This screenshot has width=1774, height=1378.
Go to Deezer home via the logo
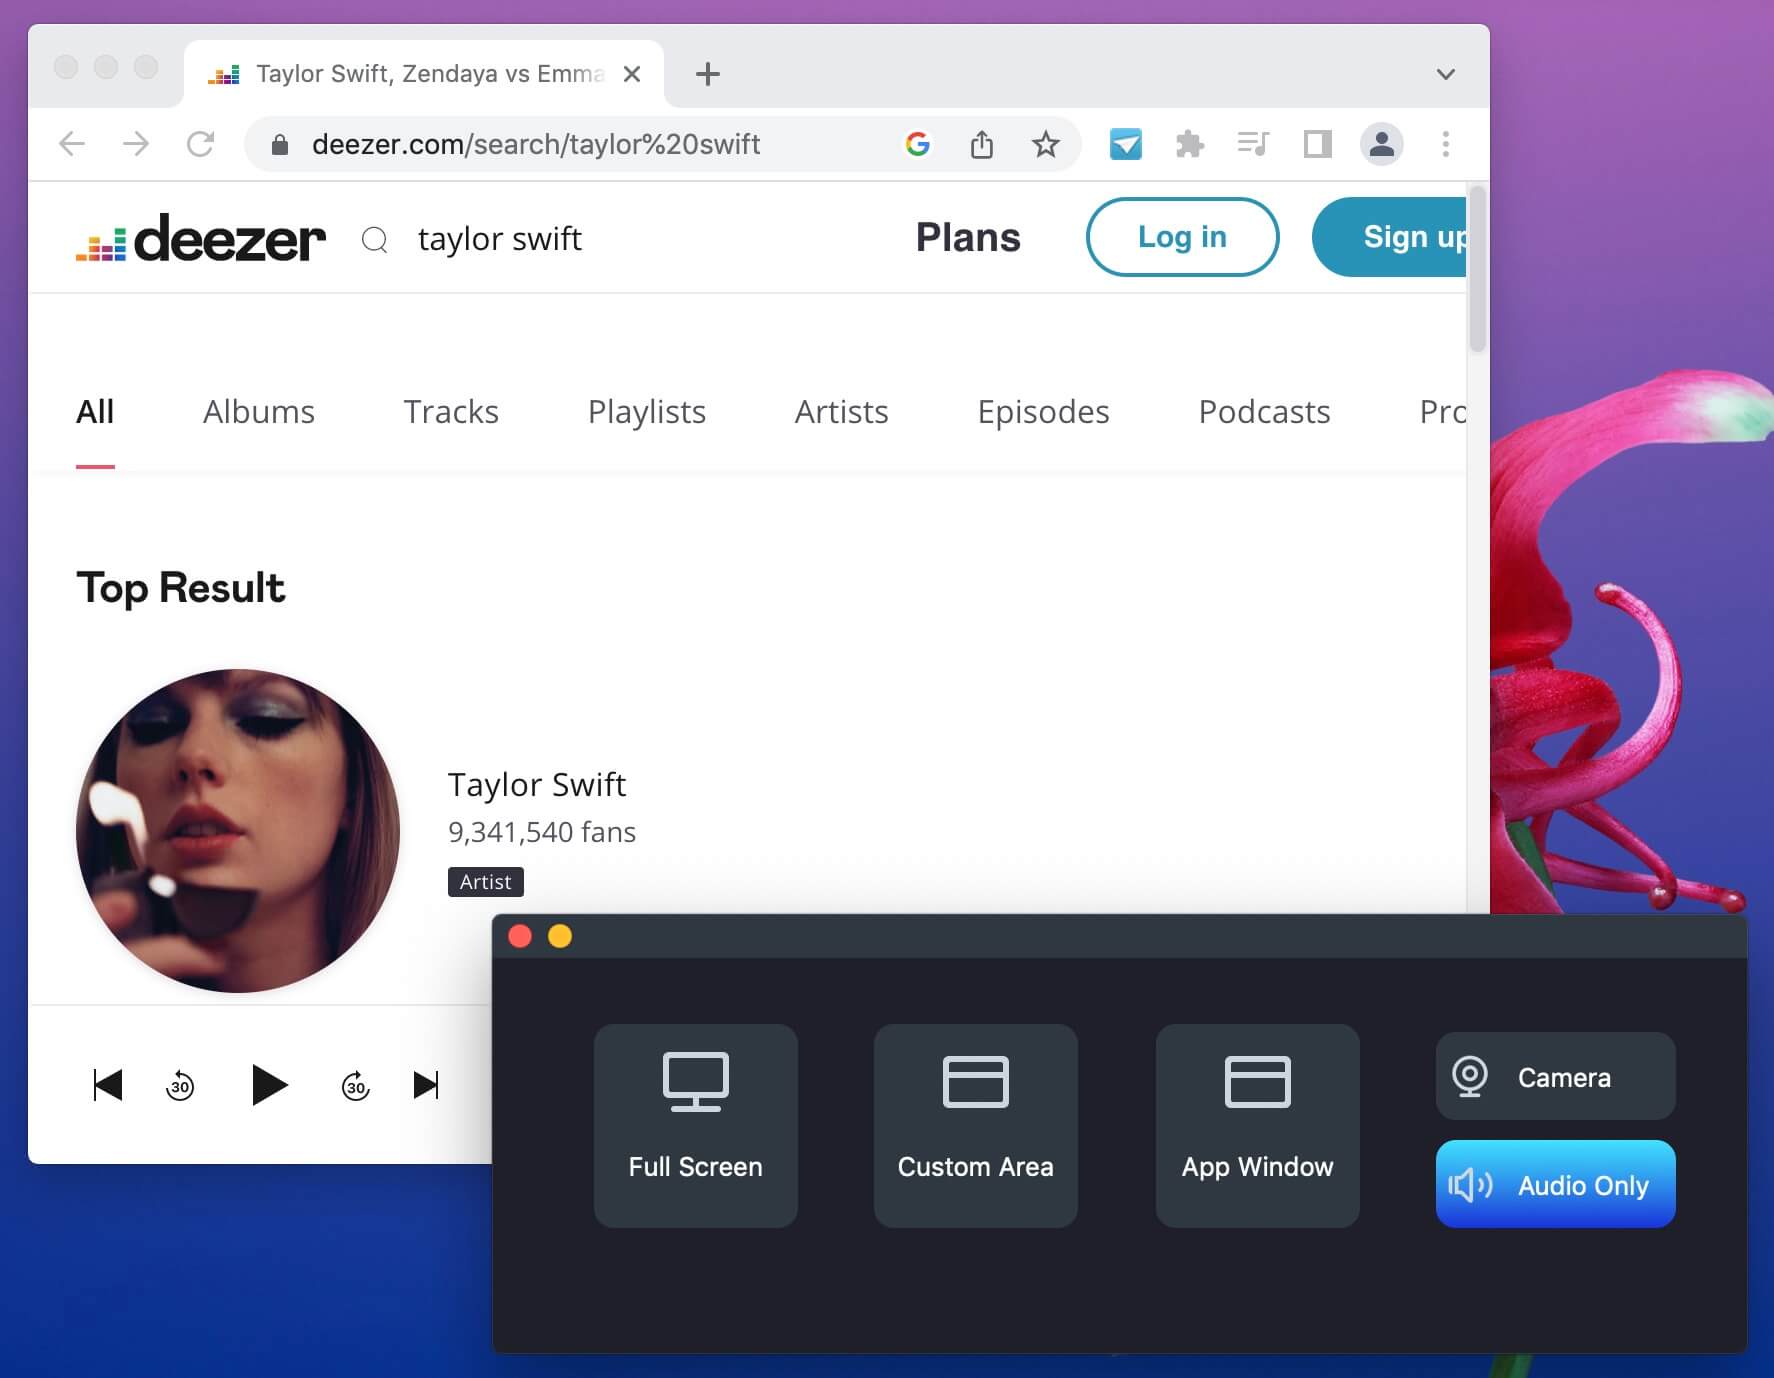click(201, 238)
